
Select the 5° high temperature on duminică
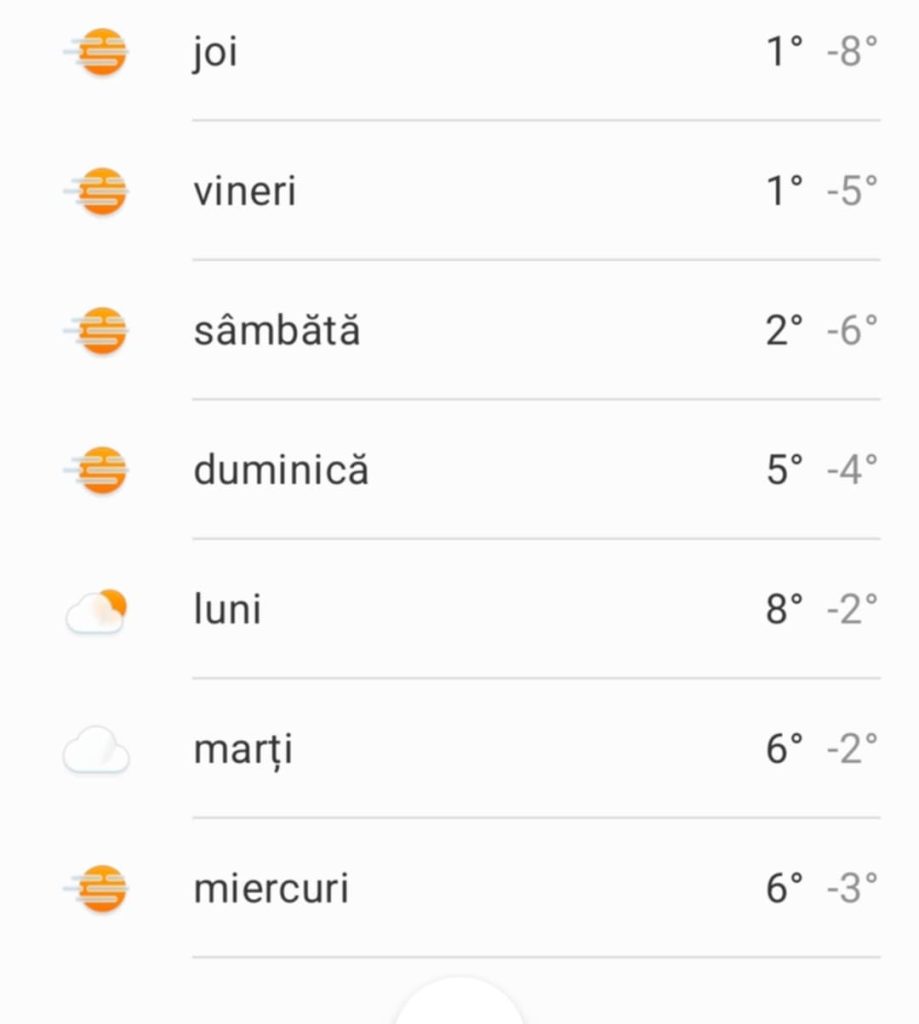coord(785,470)
